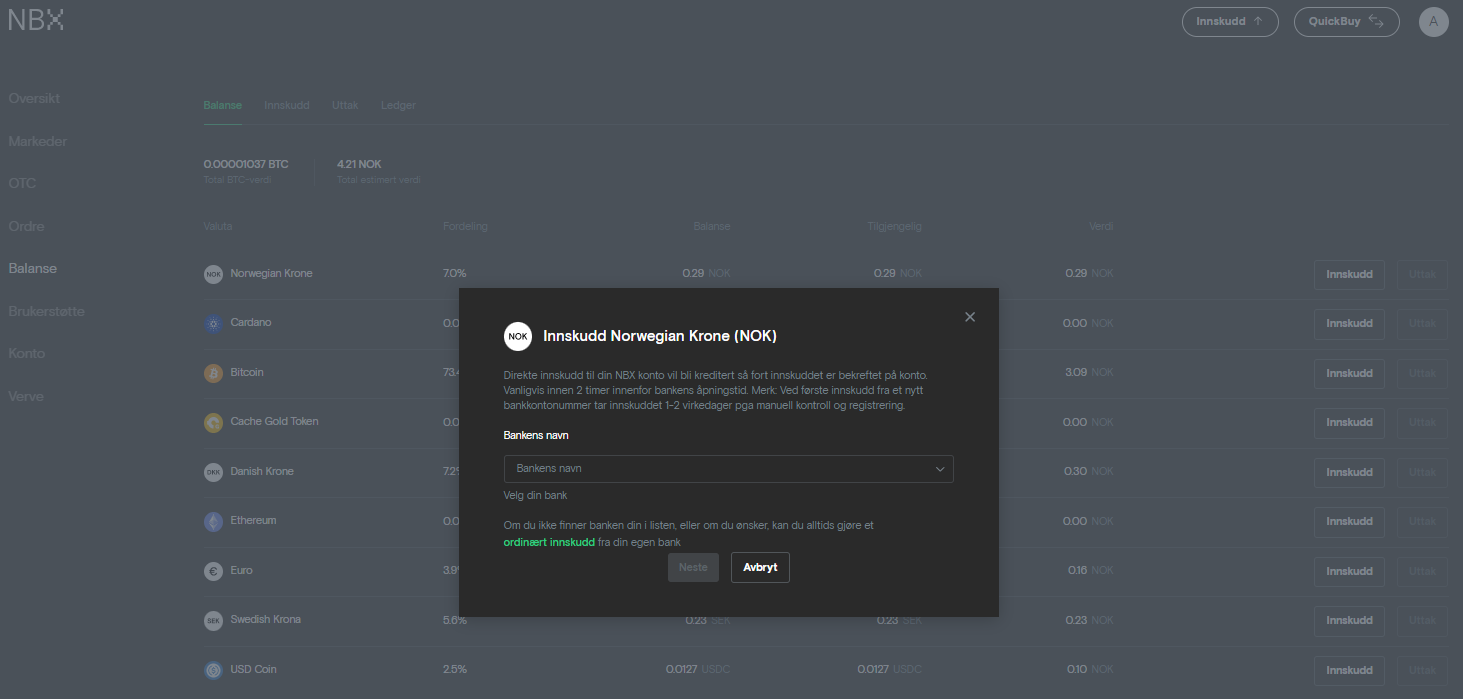
Task: Switch to the Uttak tab
Action: click(345, 105)
